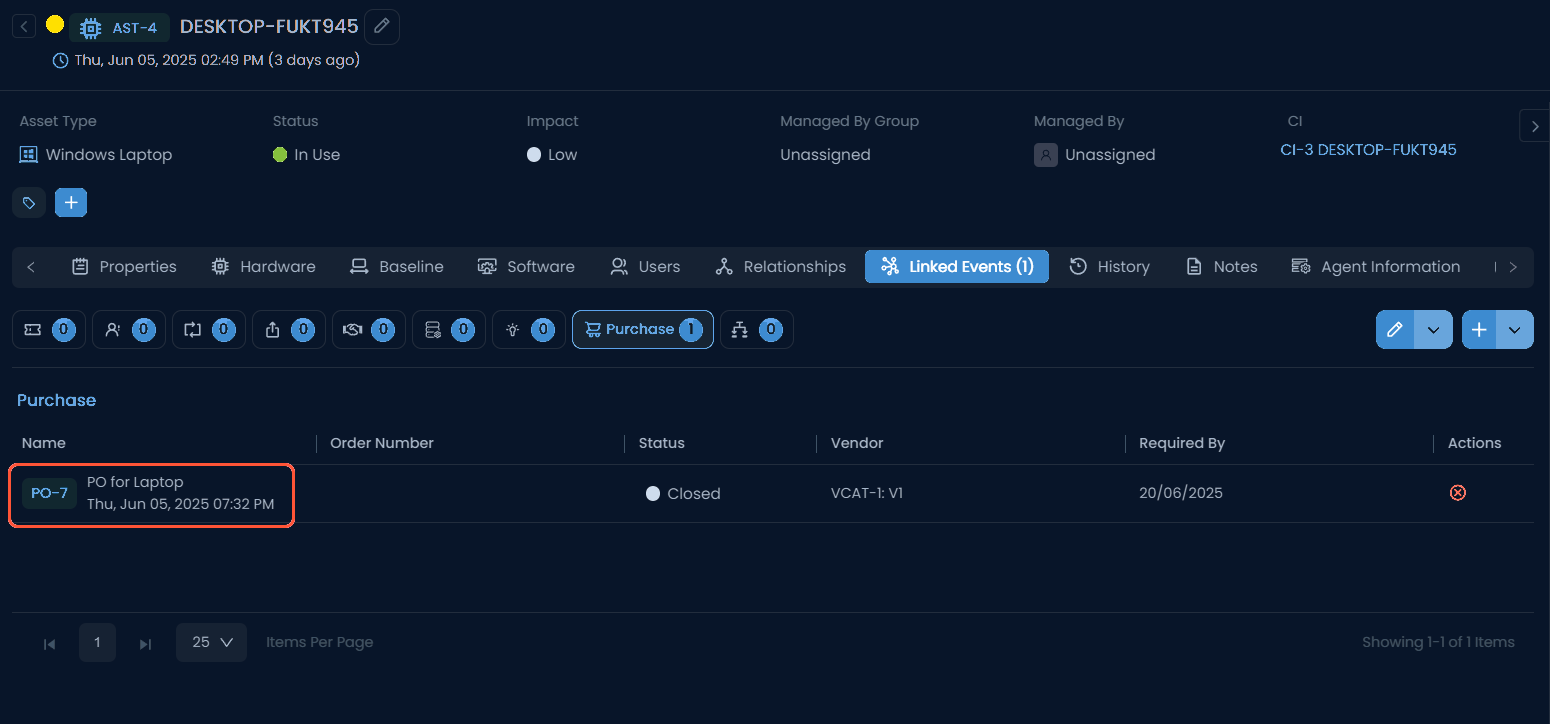Viewport: 1550px width, 724px height.
Task: Switch to the Software tab
Action: pos(526,267)
